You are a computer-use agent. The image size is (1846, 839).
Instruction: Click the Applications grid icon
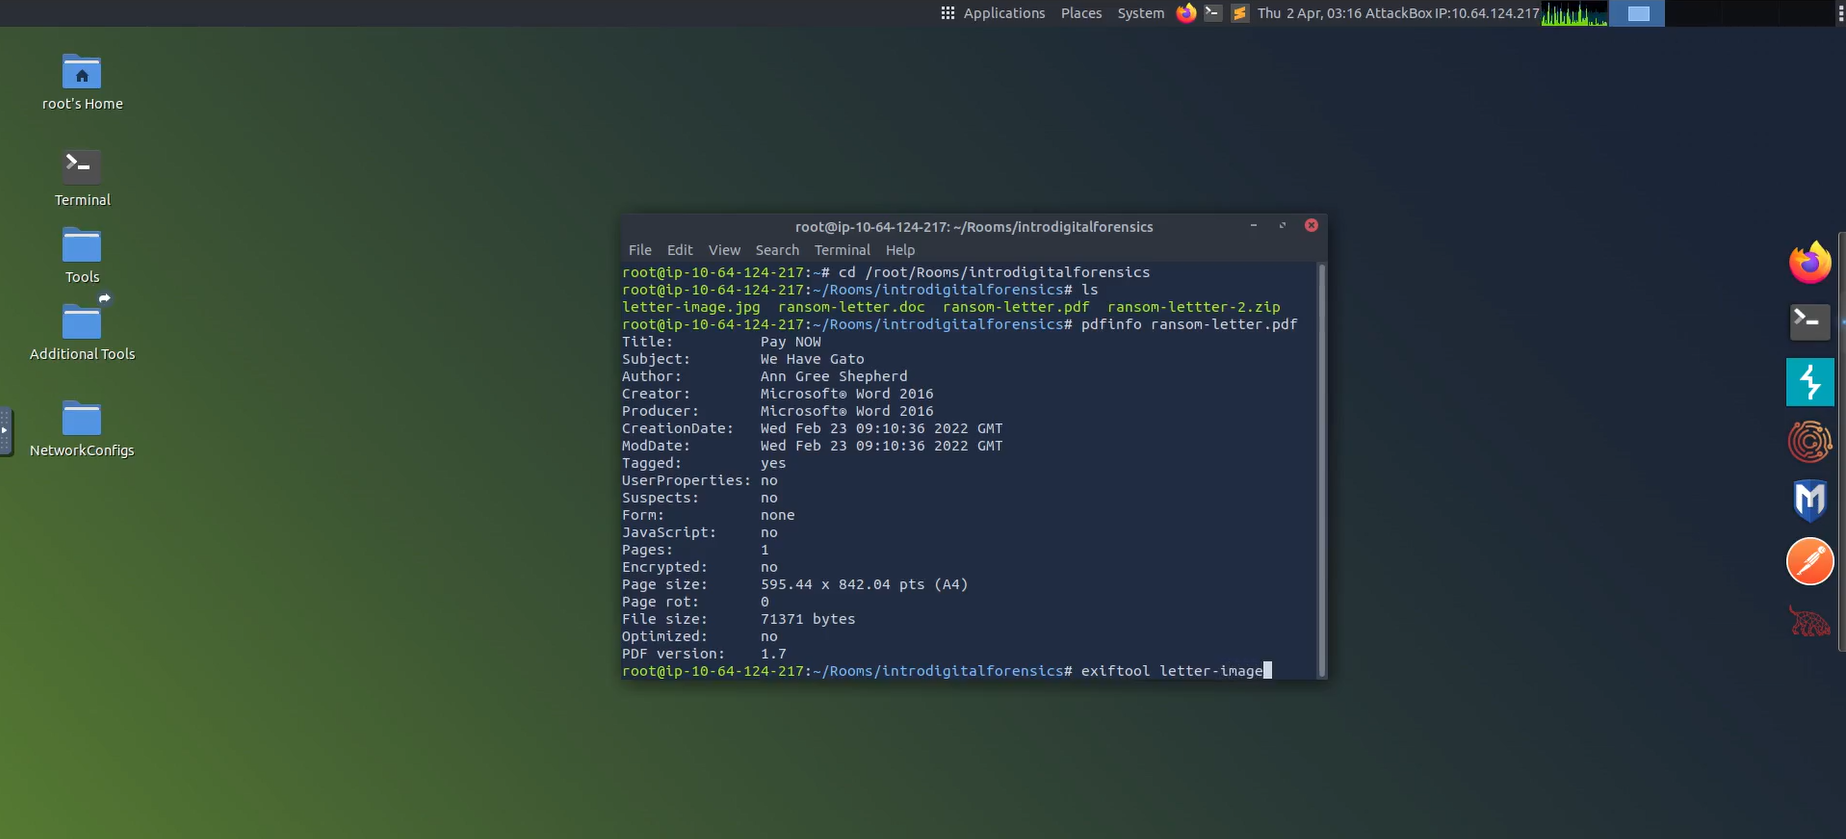[x=947, y=13]
